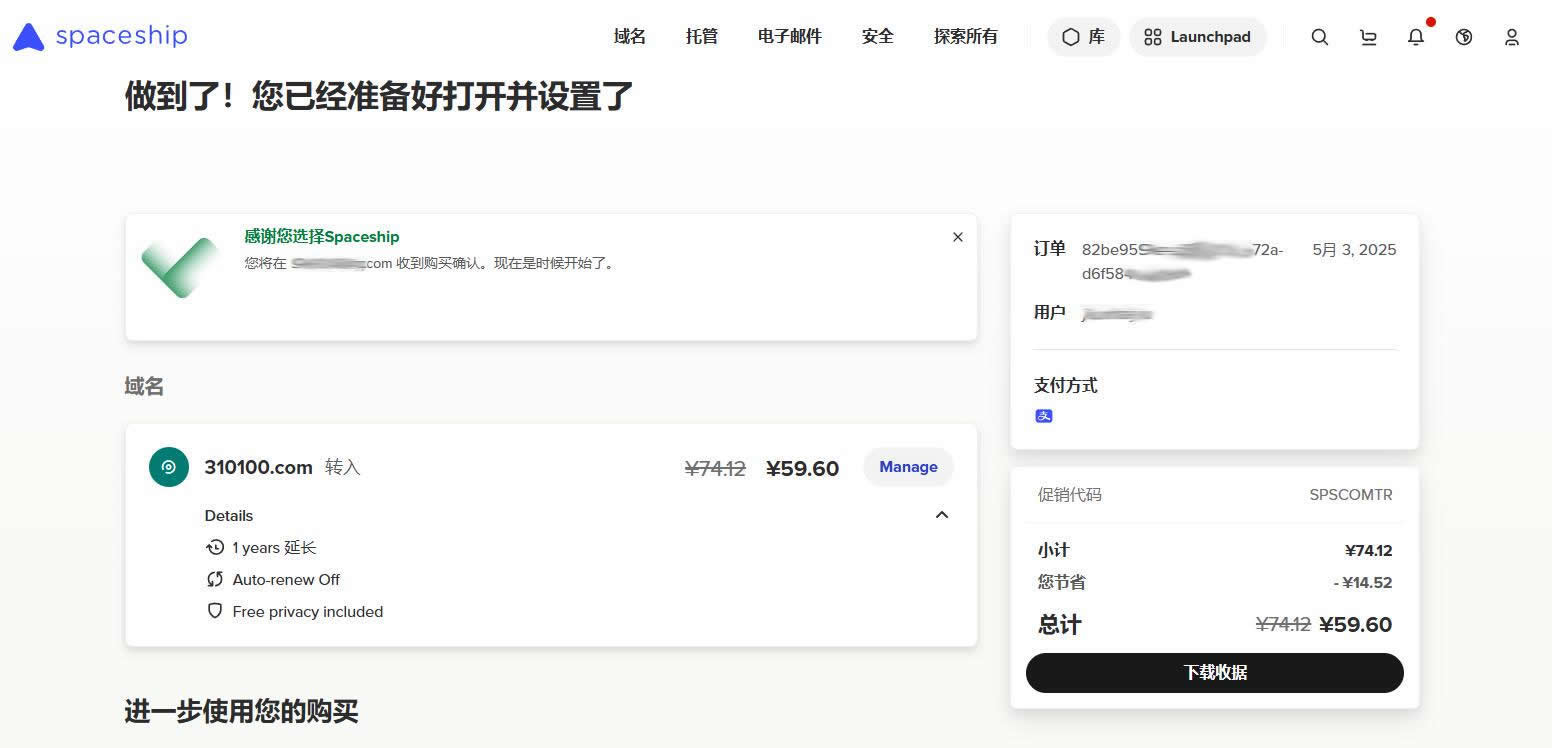Click the 转入 transfer label

coord(343,467)
